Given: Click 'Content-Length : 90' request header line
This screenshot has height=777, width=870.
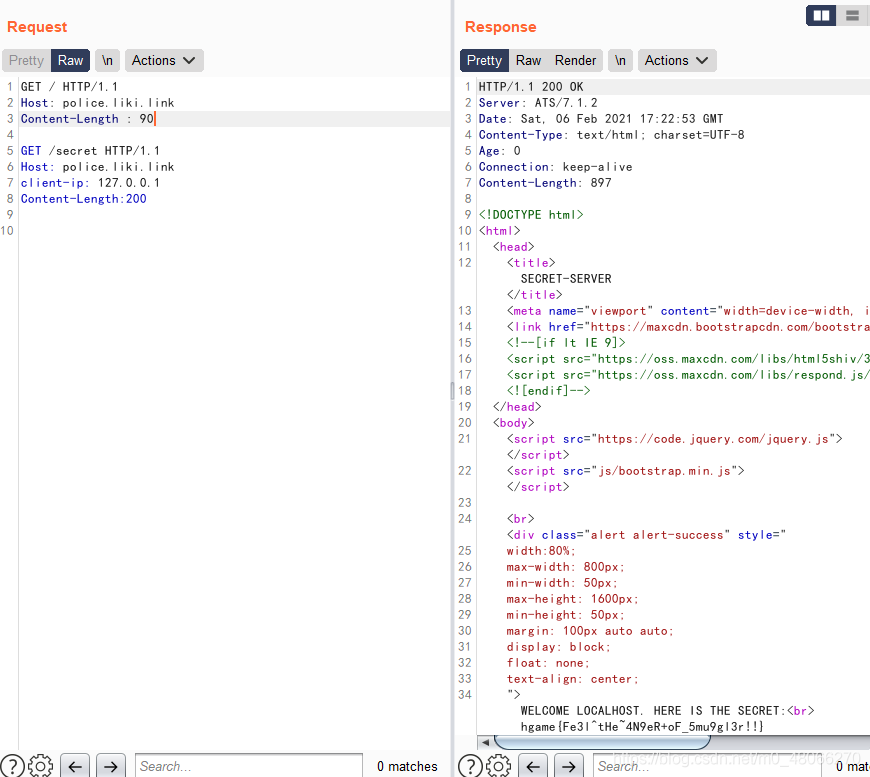Looking at the screenshot, I should (x=87, y=119).
